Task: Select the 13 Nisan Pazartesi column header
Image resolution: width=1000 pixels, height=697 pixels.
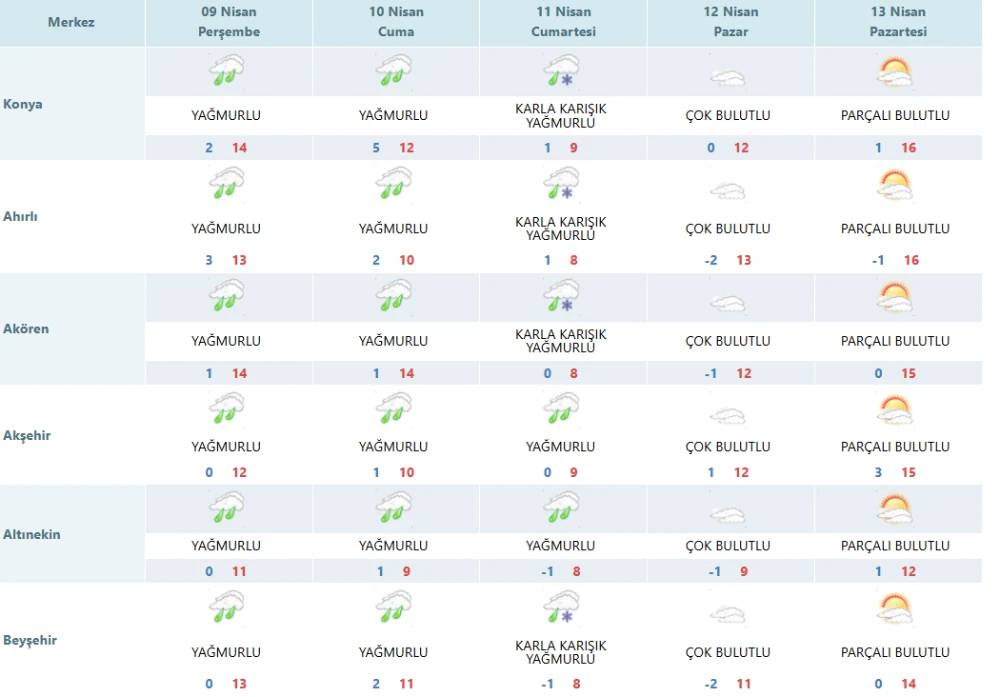Action: [x=898, y=22]
